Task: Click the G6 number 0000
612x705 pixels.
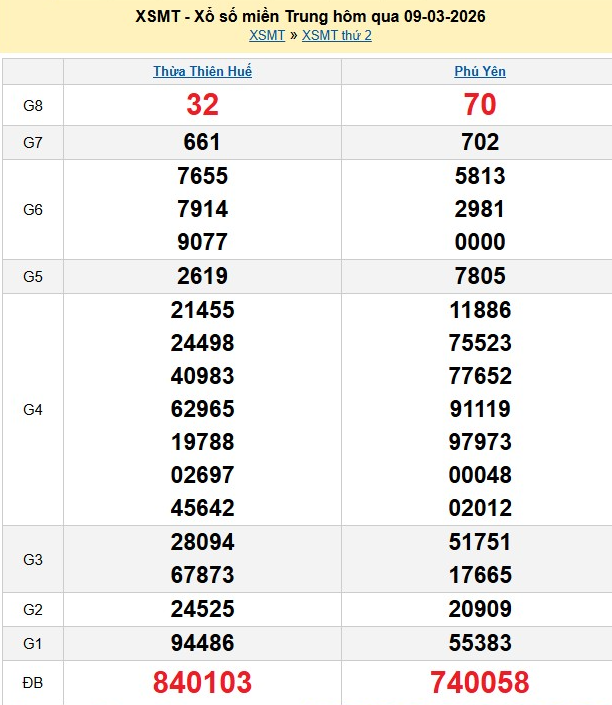Action: coord(480,242)
